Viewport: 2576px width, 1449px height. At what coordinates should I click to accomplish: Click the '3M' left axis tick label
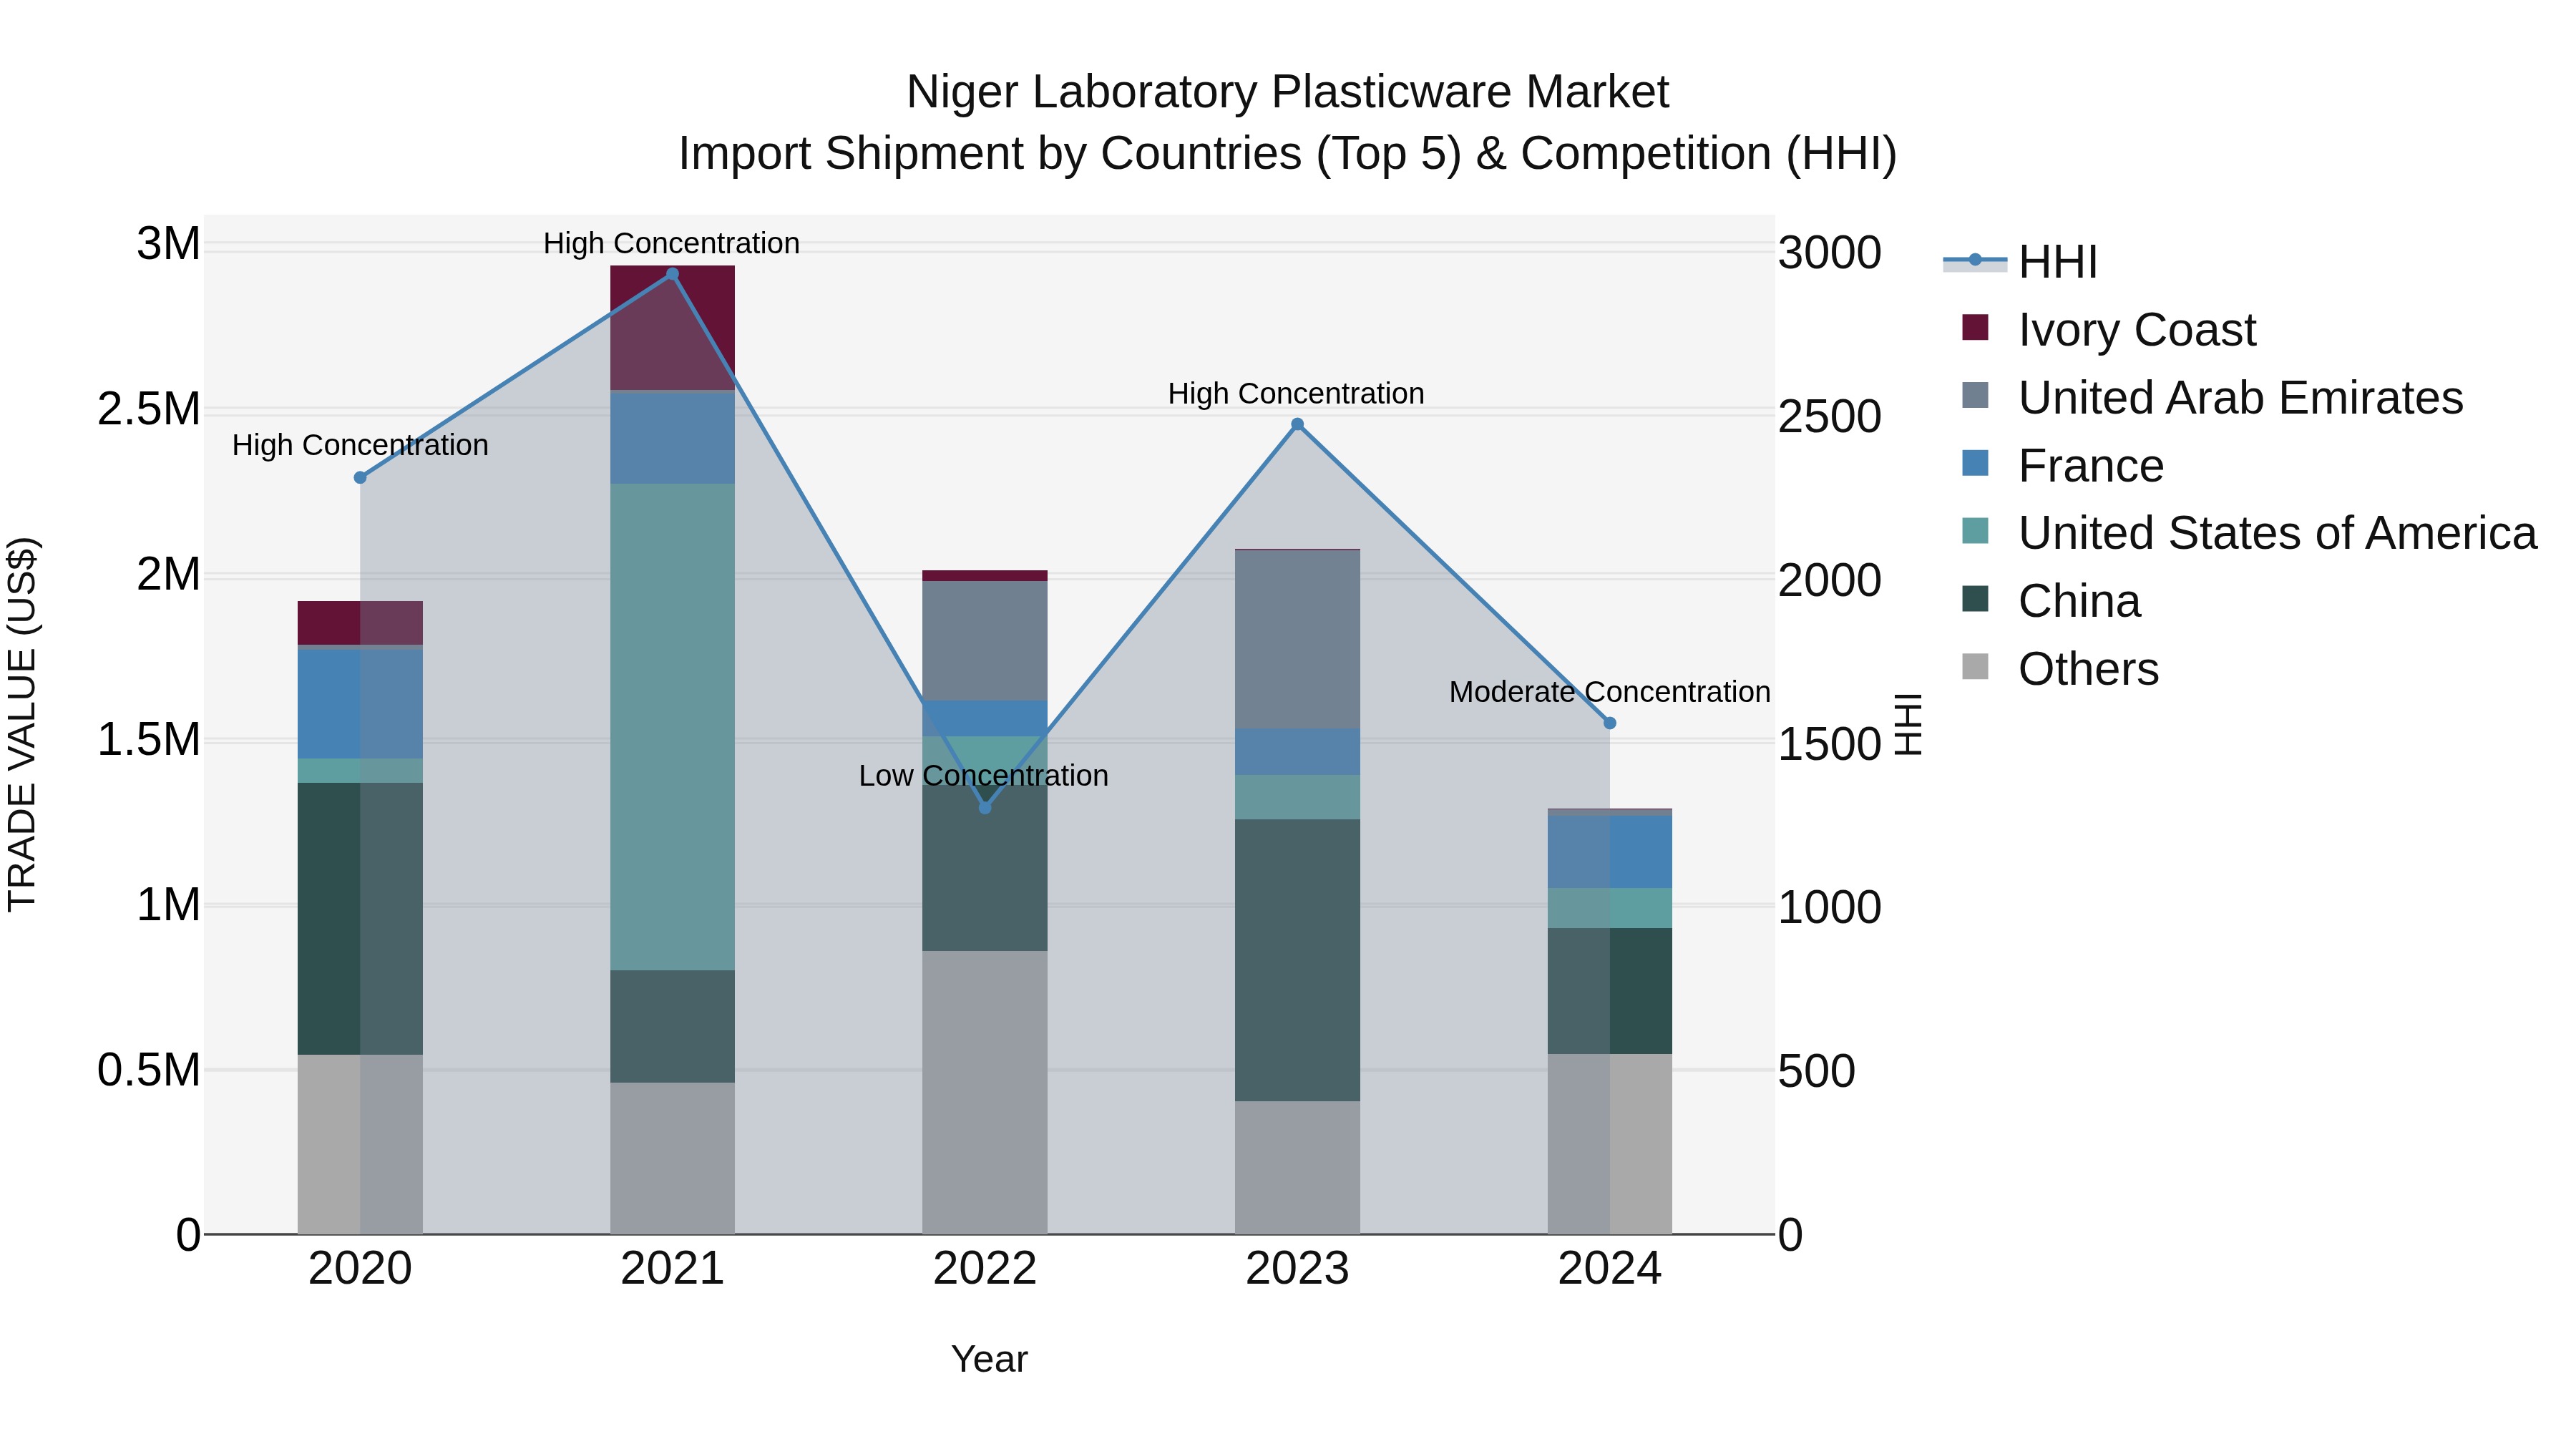pyautogui.click(x=169, y=244)
